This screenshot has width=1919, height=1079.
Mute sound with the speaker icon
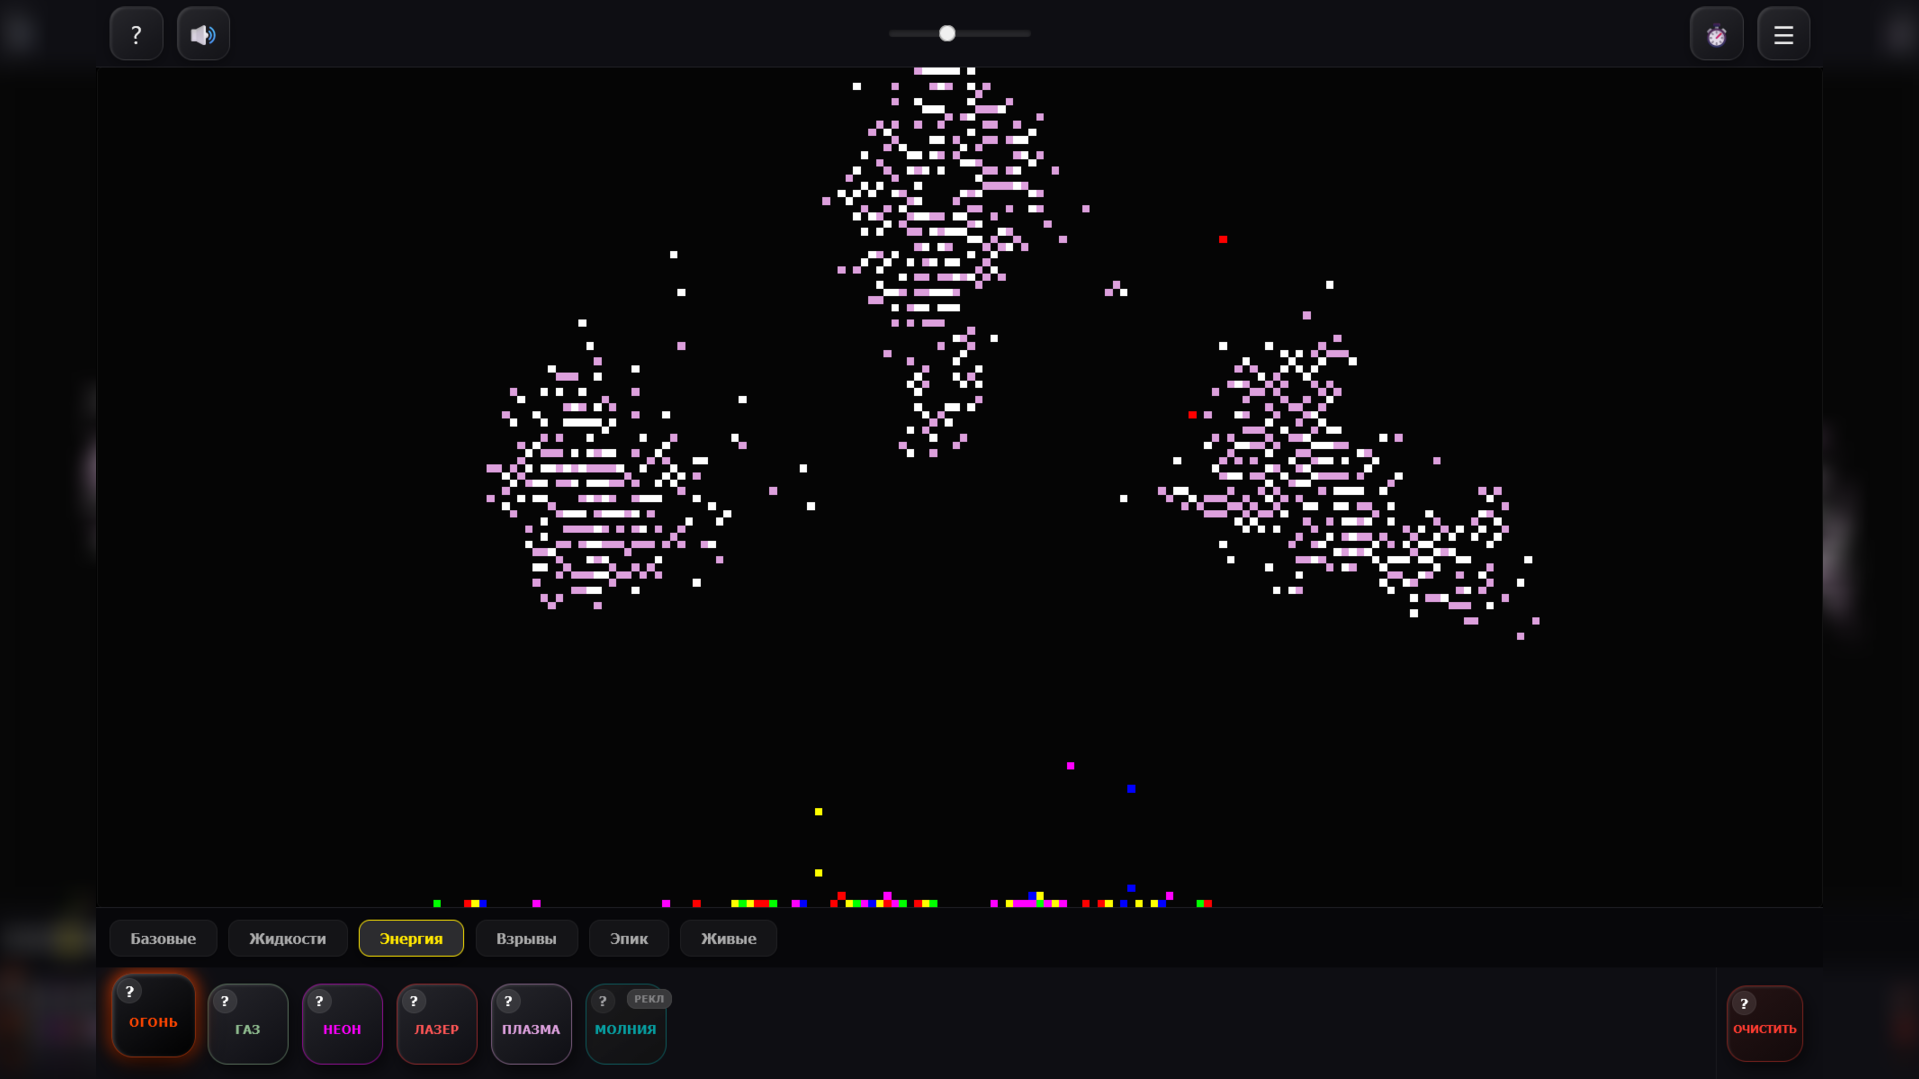tap(203, 33)
